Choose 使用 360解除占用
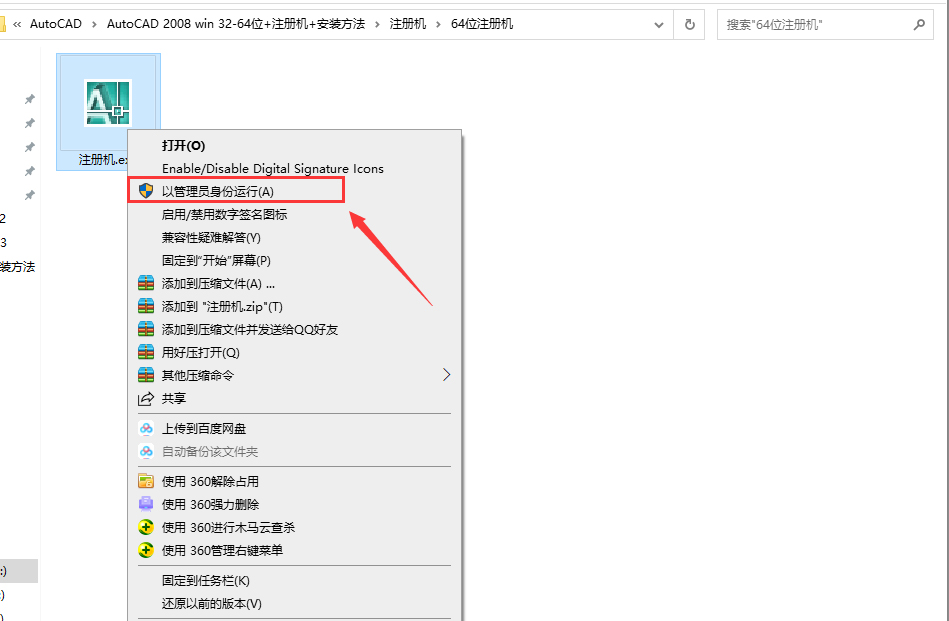This screenshot has width=949, height=621. [x=210, y=481]
